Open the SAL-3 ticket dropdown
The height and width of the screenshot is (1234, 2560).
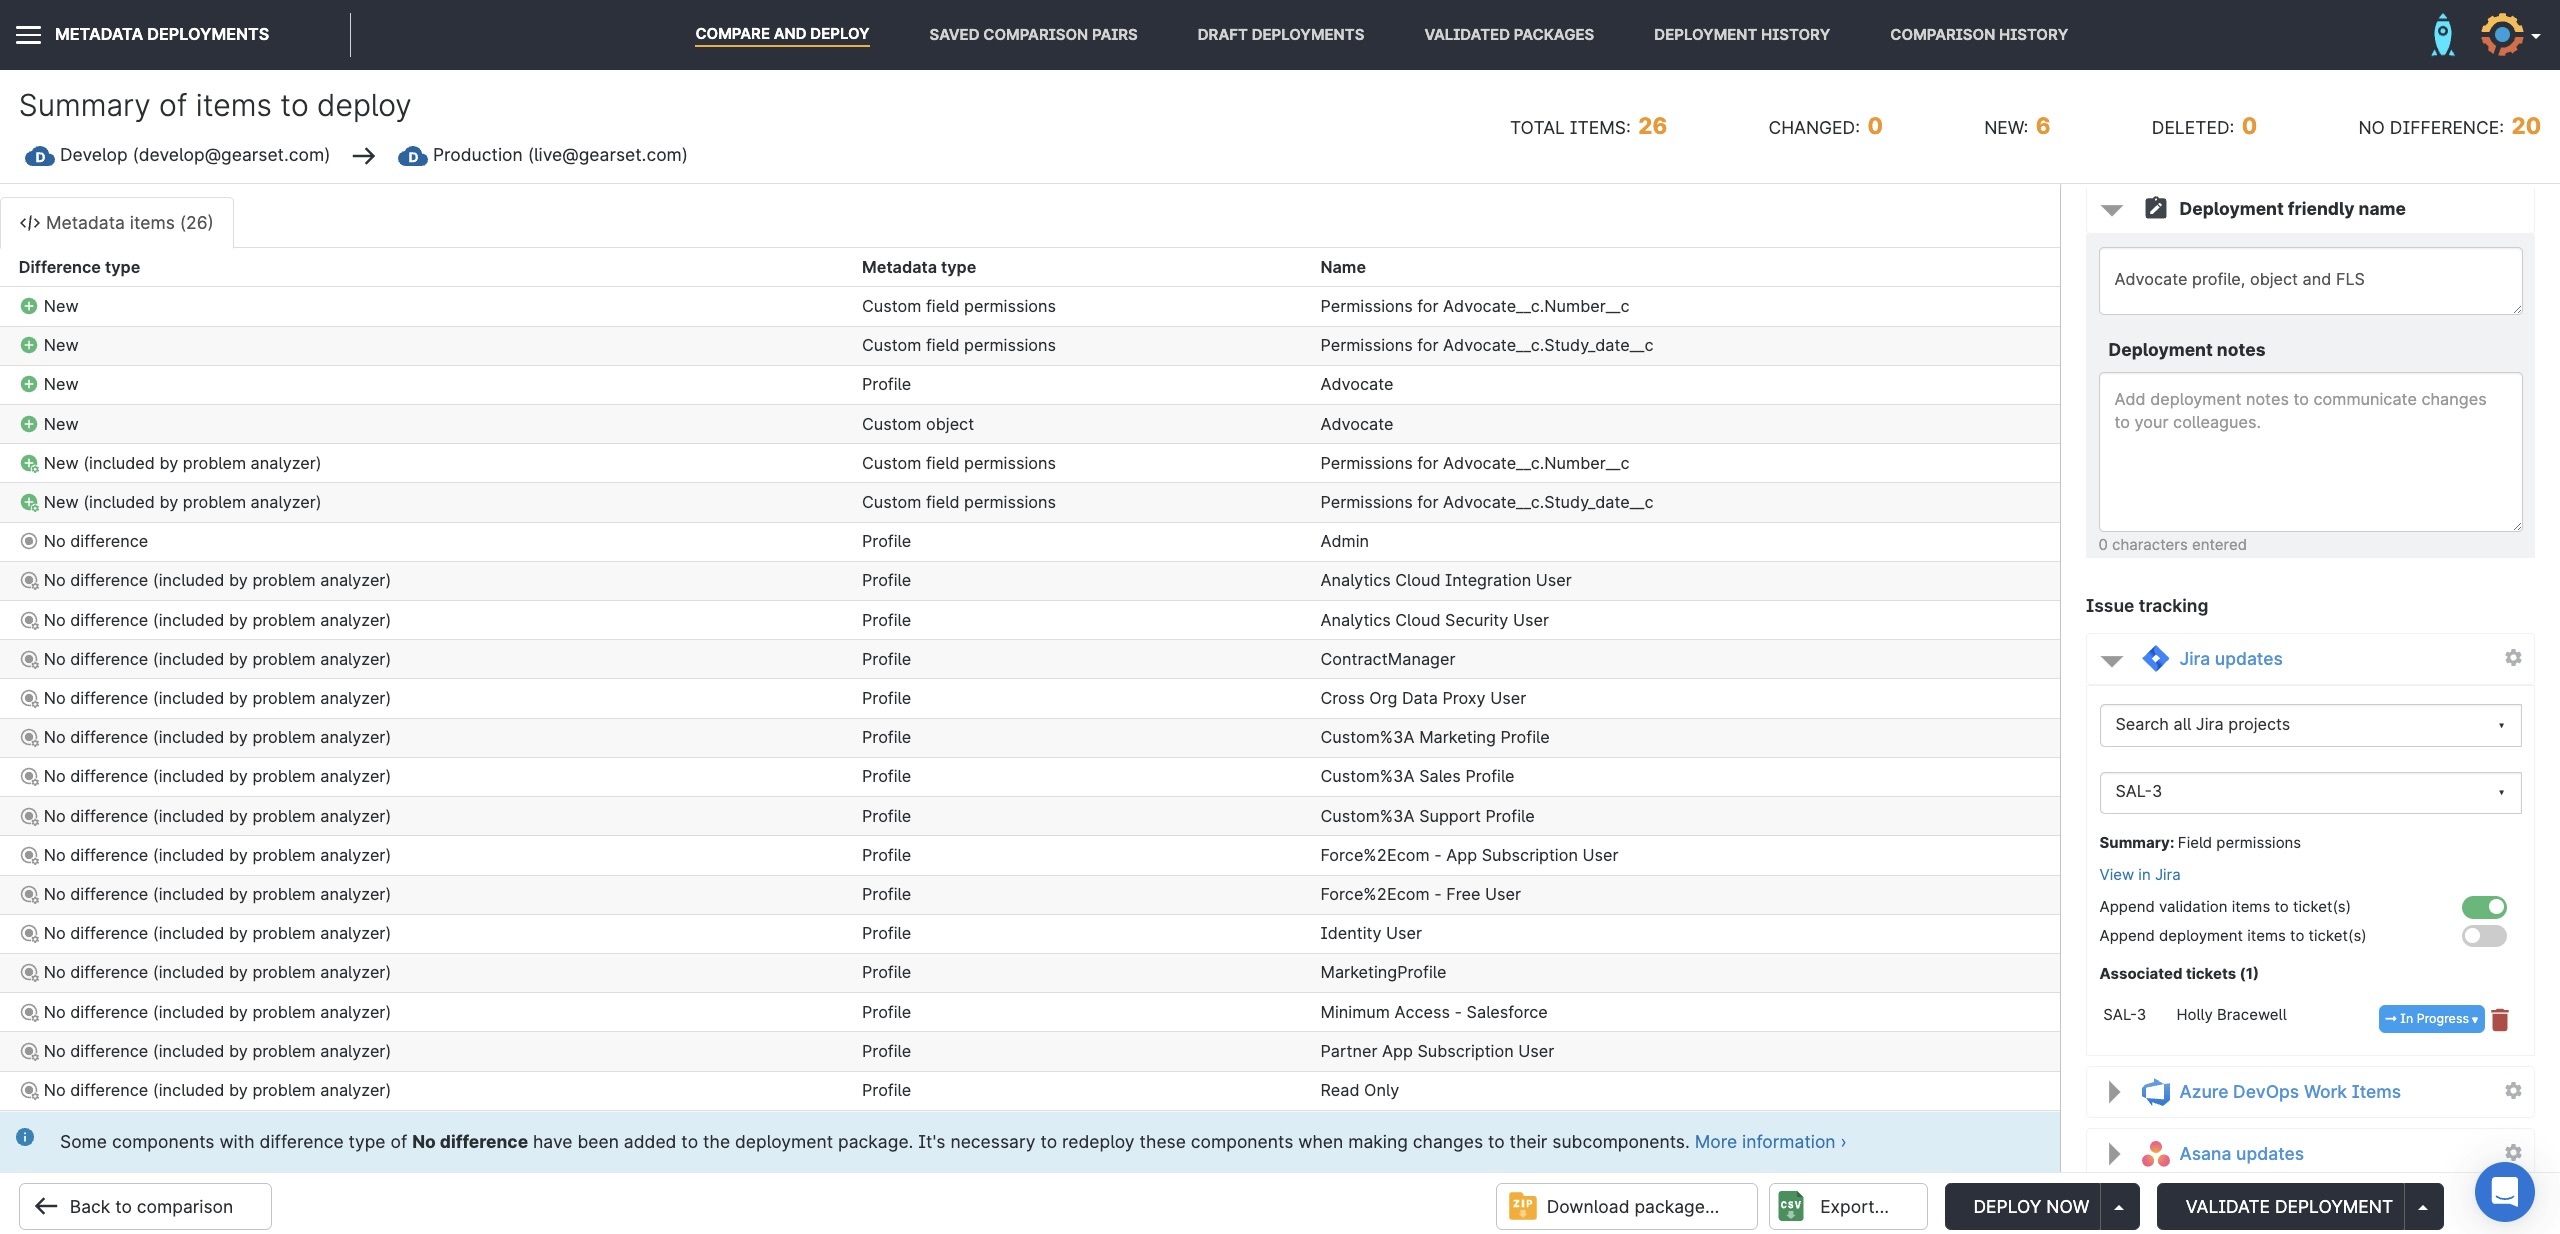(x=2310, y=792)
